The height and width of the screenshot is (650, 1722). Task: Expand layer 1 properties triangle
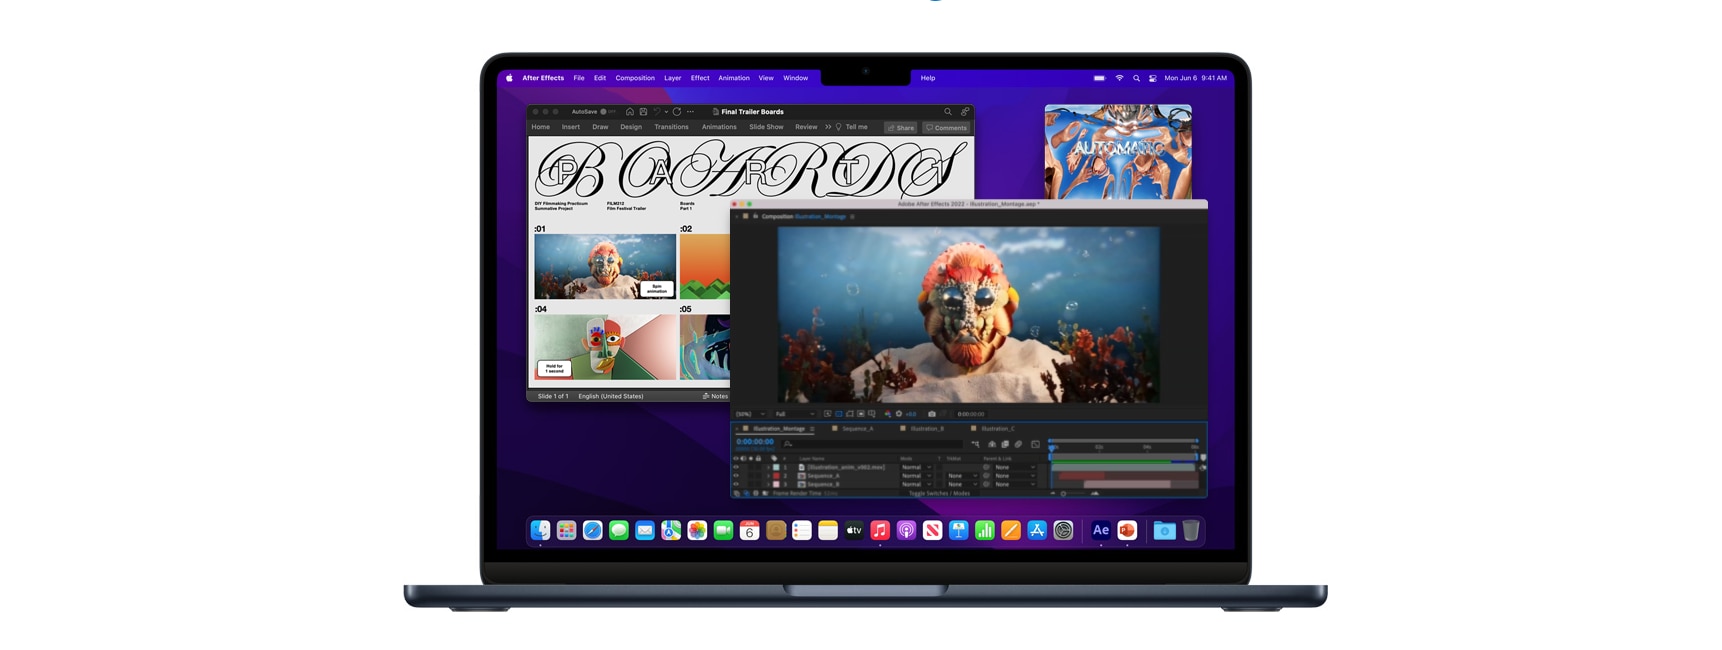(x=768, y=467)
